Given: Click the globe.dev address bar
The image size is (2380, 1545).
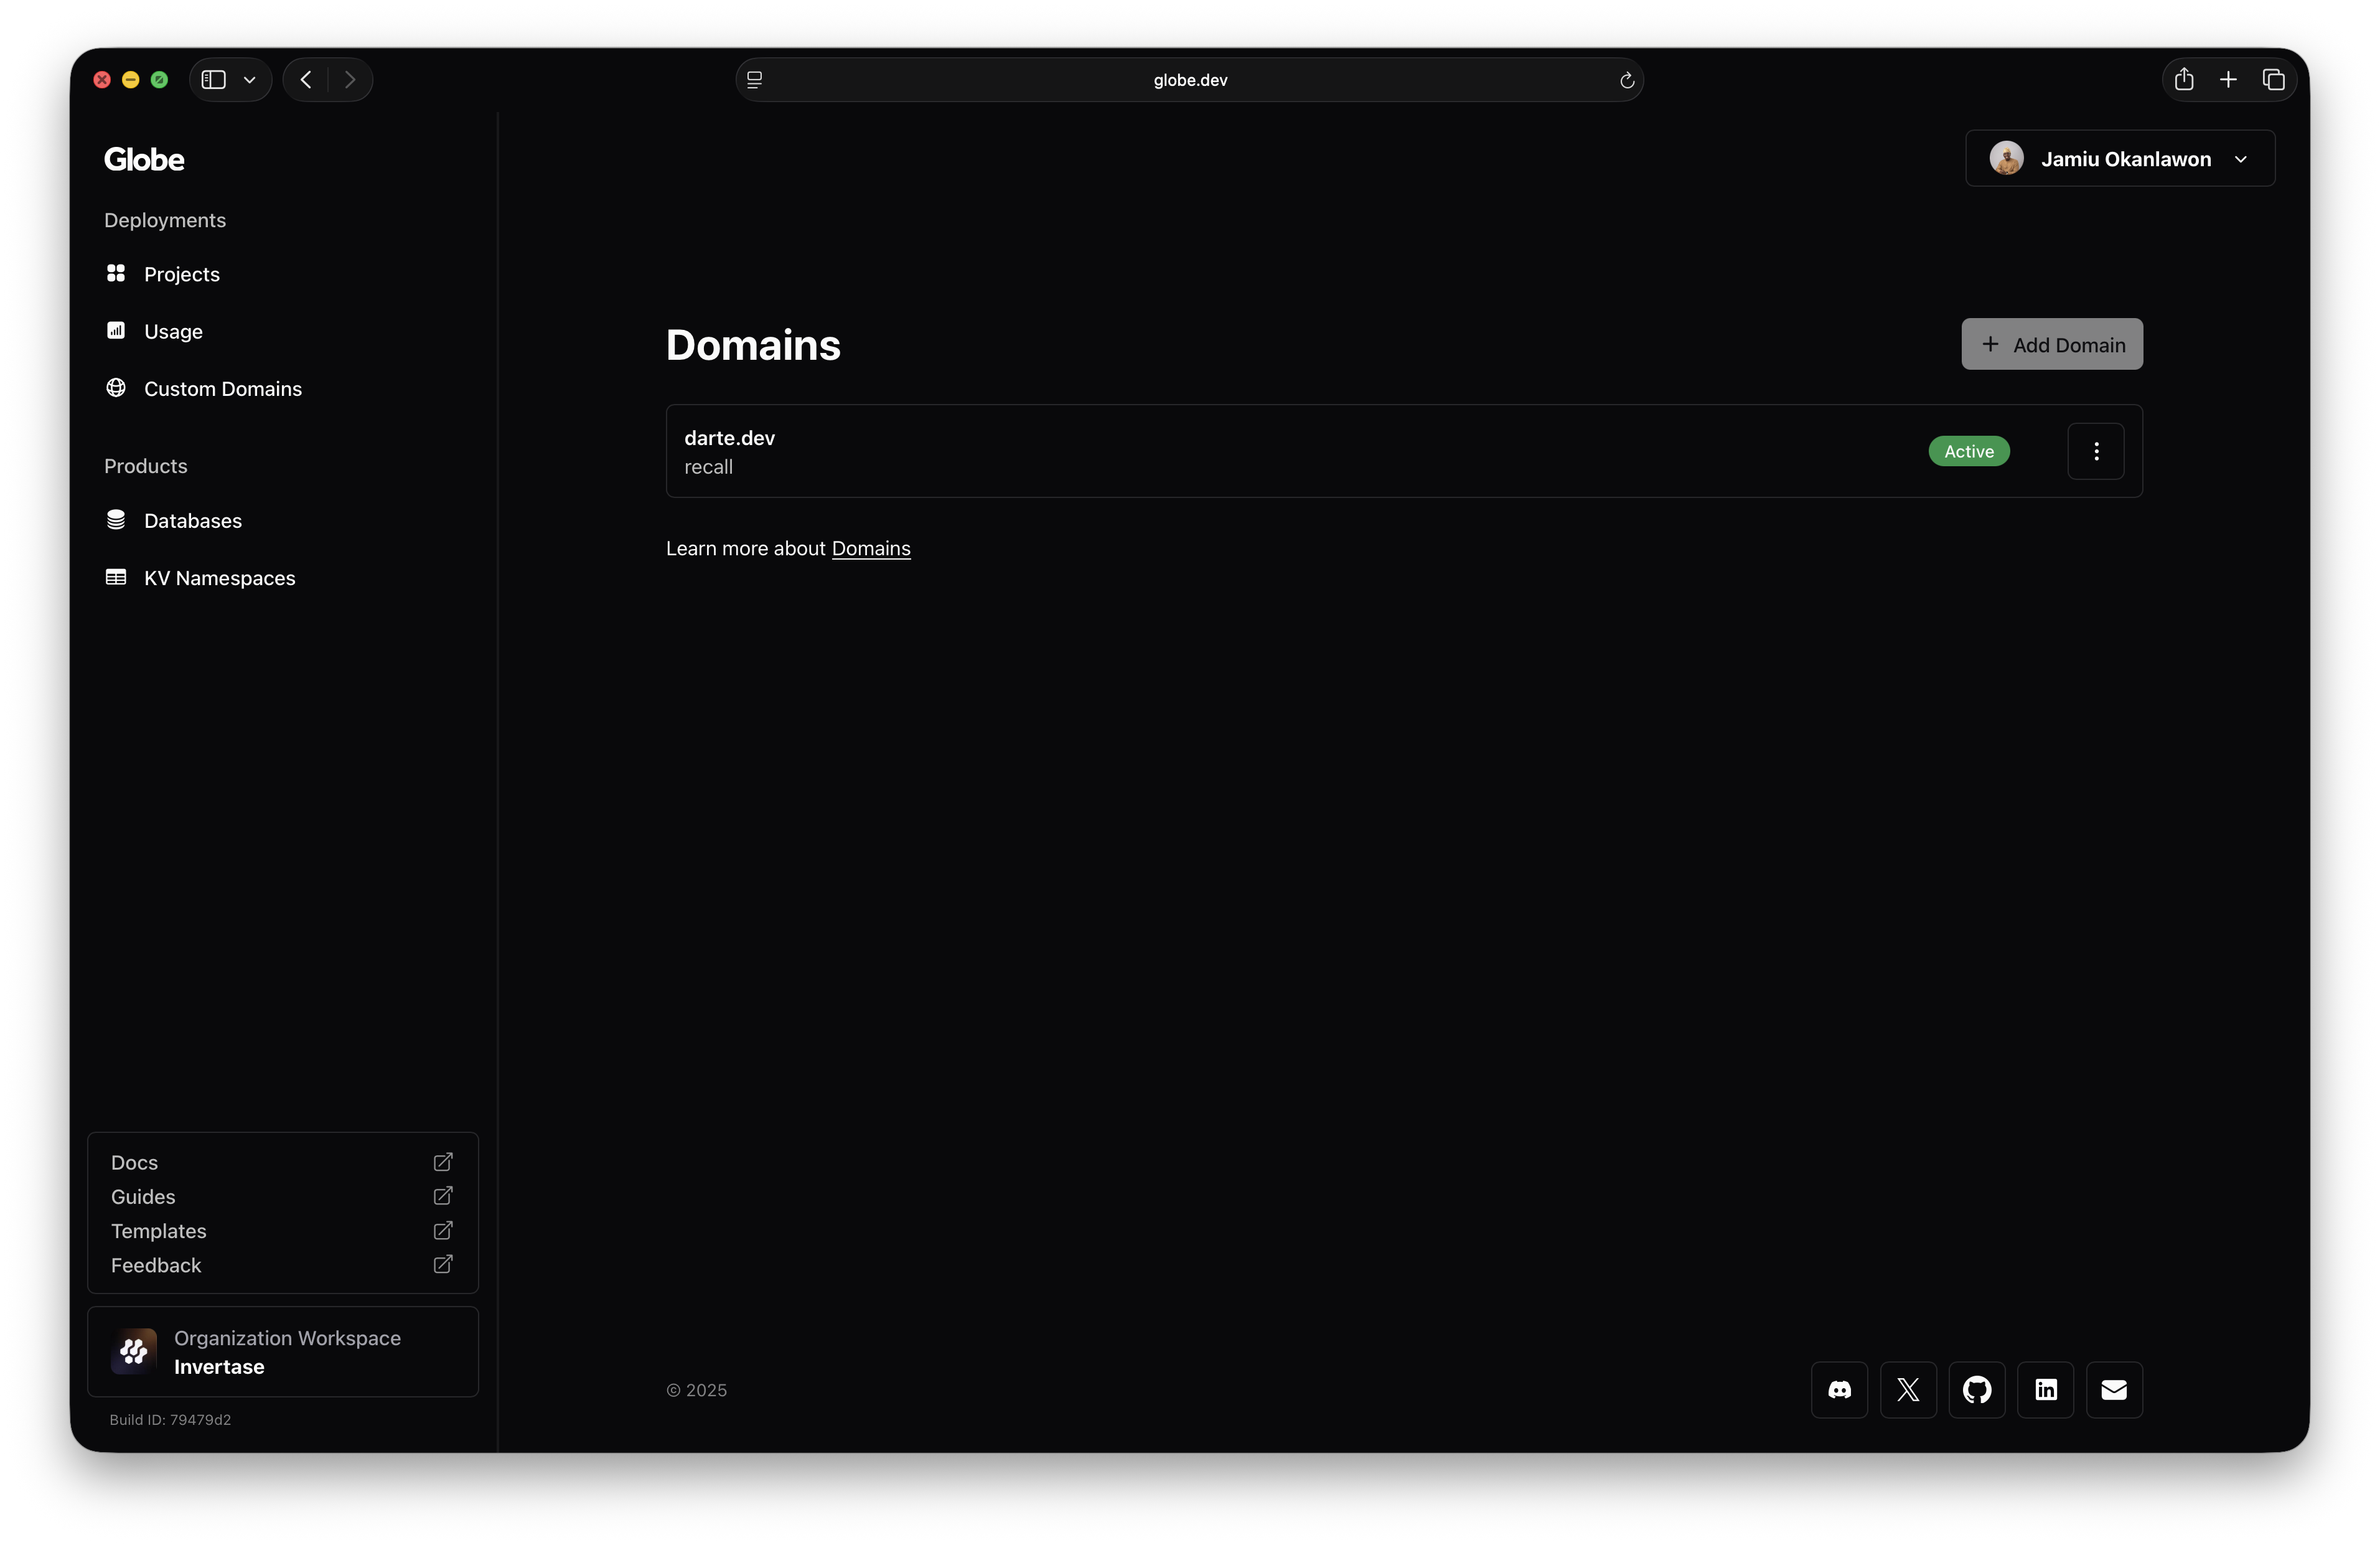Looking at the screenshot, I should pos(1189,80).
